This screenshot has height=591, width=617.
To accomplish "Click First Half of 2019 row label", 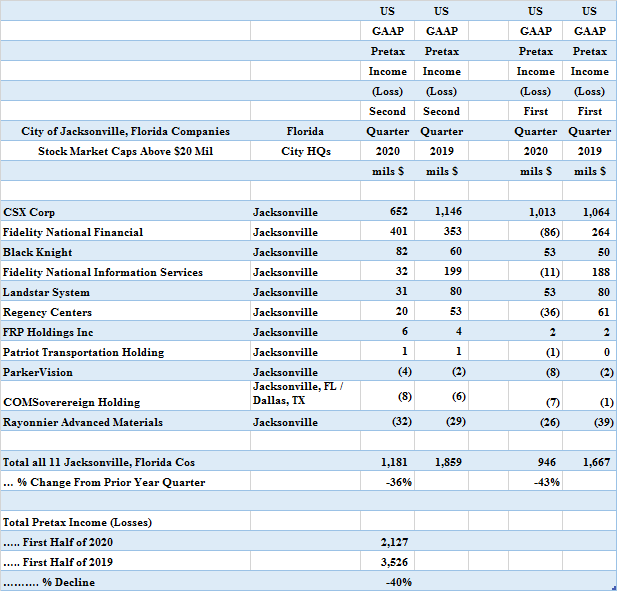I will 58,563.
